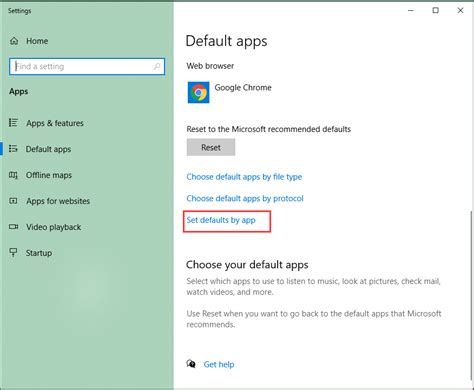Image resolution: width=474 pixels, height=390 pixels.
Task: Click the Offline maps map icon
Action: (13, 175)
